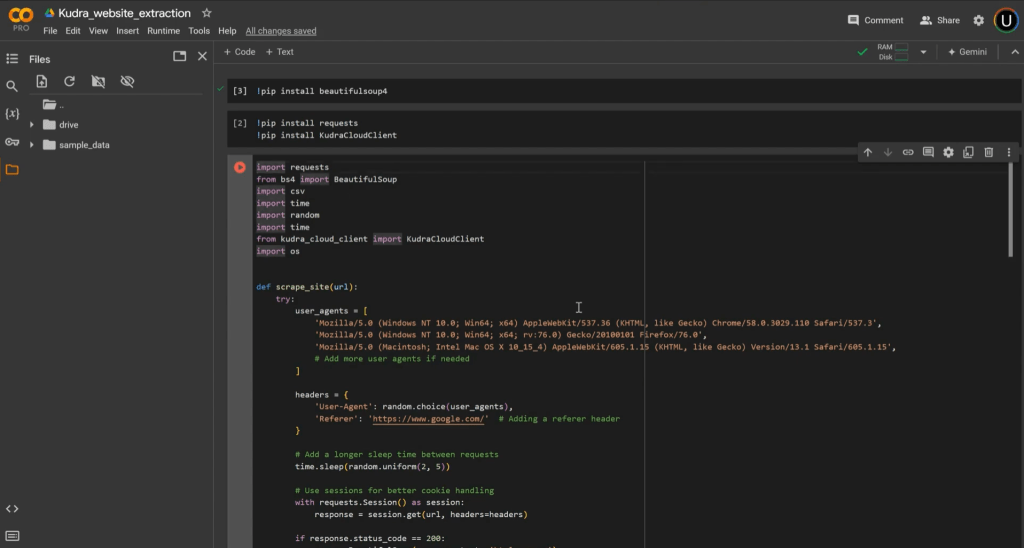Star the Kudra_website_extraction notebook
Screen dimensions: 1024x548
[206, 13]
